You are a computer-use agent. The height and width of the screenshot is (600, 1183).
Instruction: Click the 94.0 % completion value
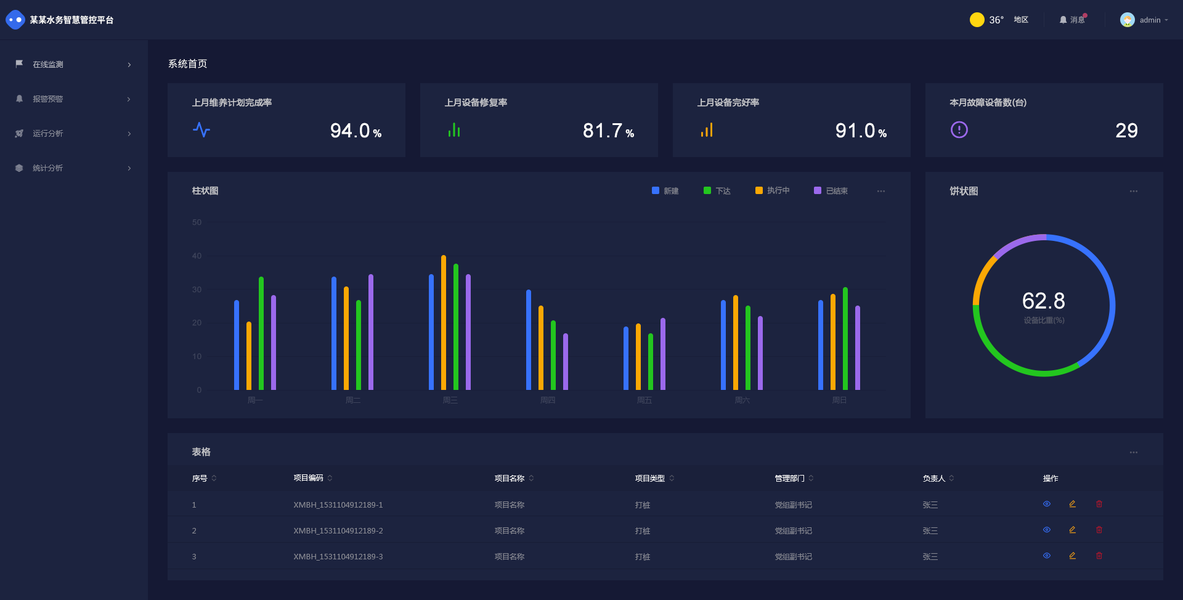pyautogui.click(x=355, y=131)
